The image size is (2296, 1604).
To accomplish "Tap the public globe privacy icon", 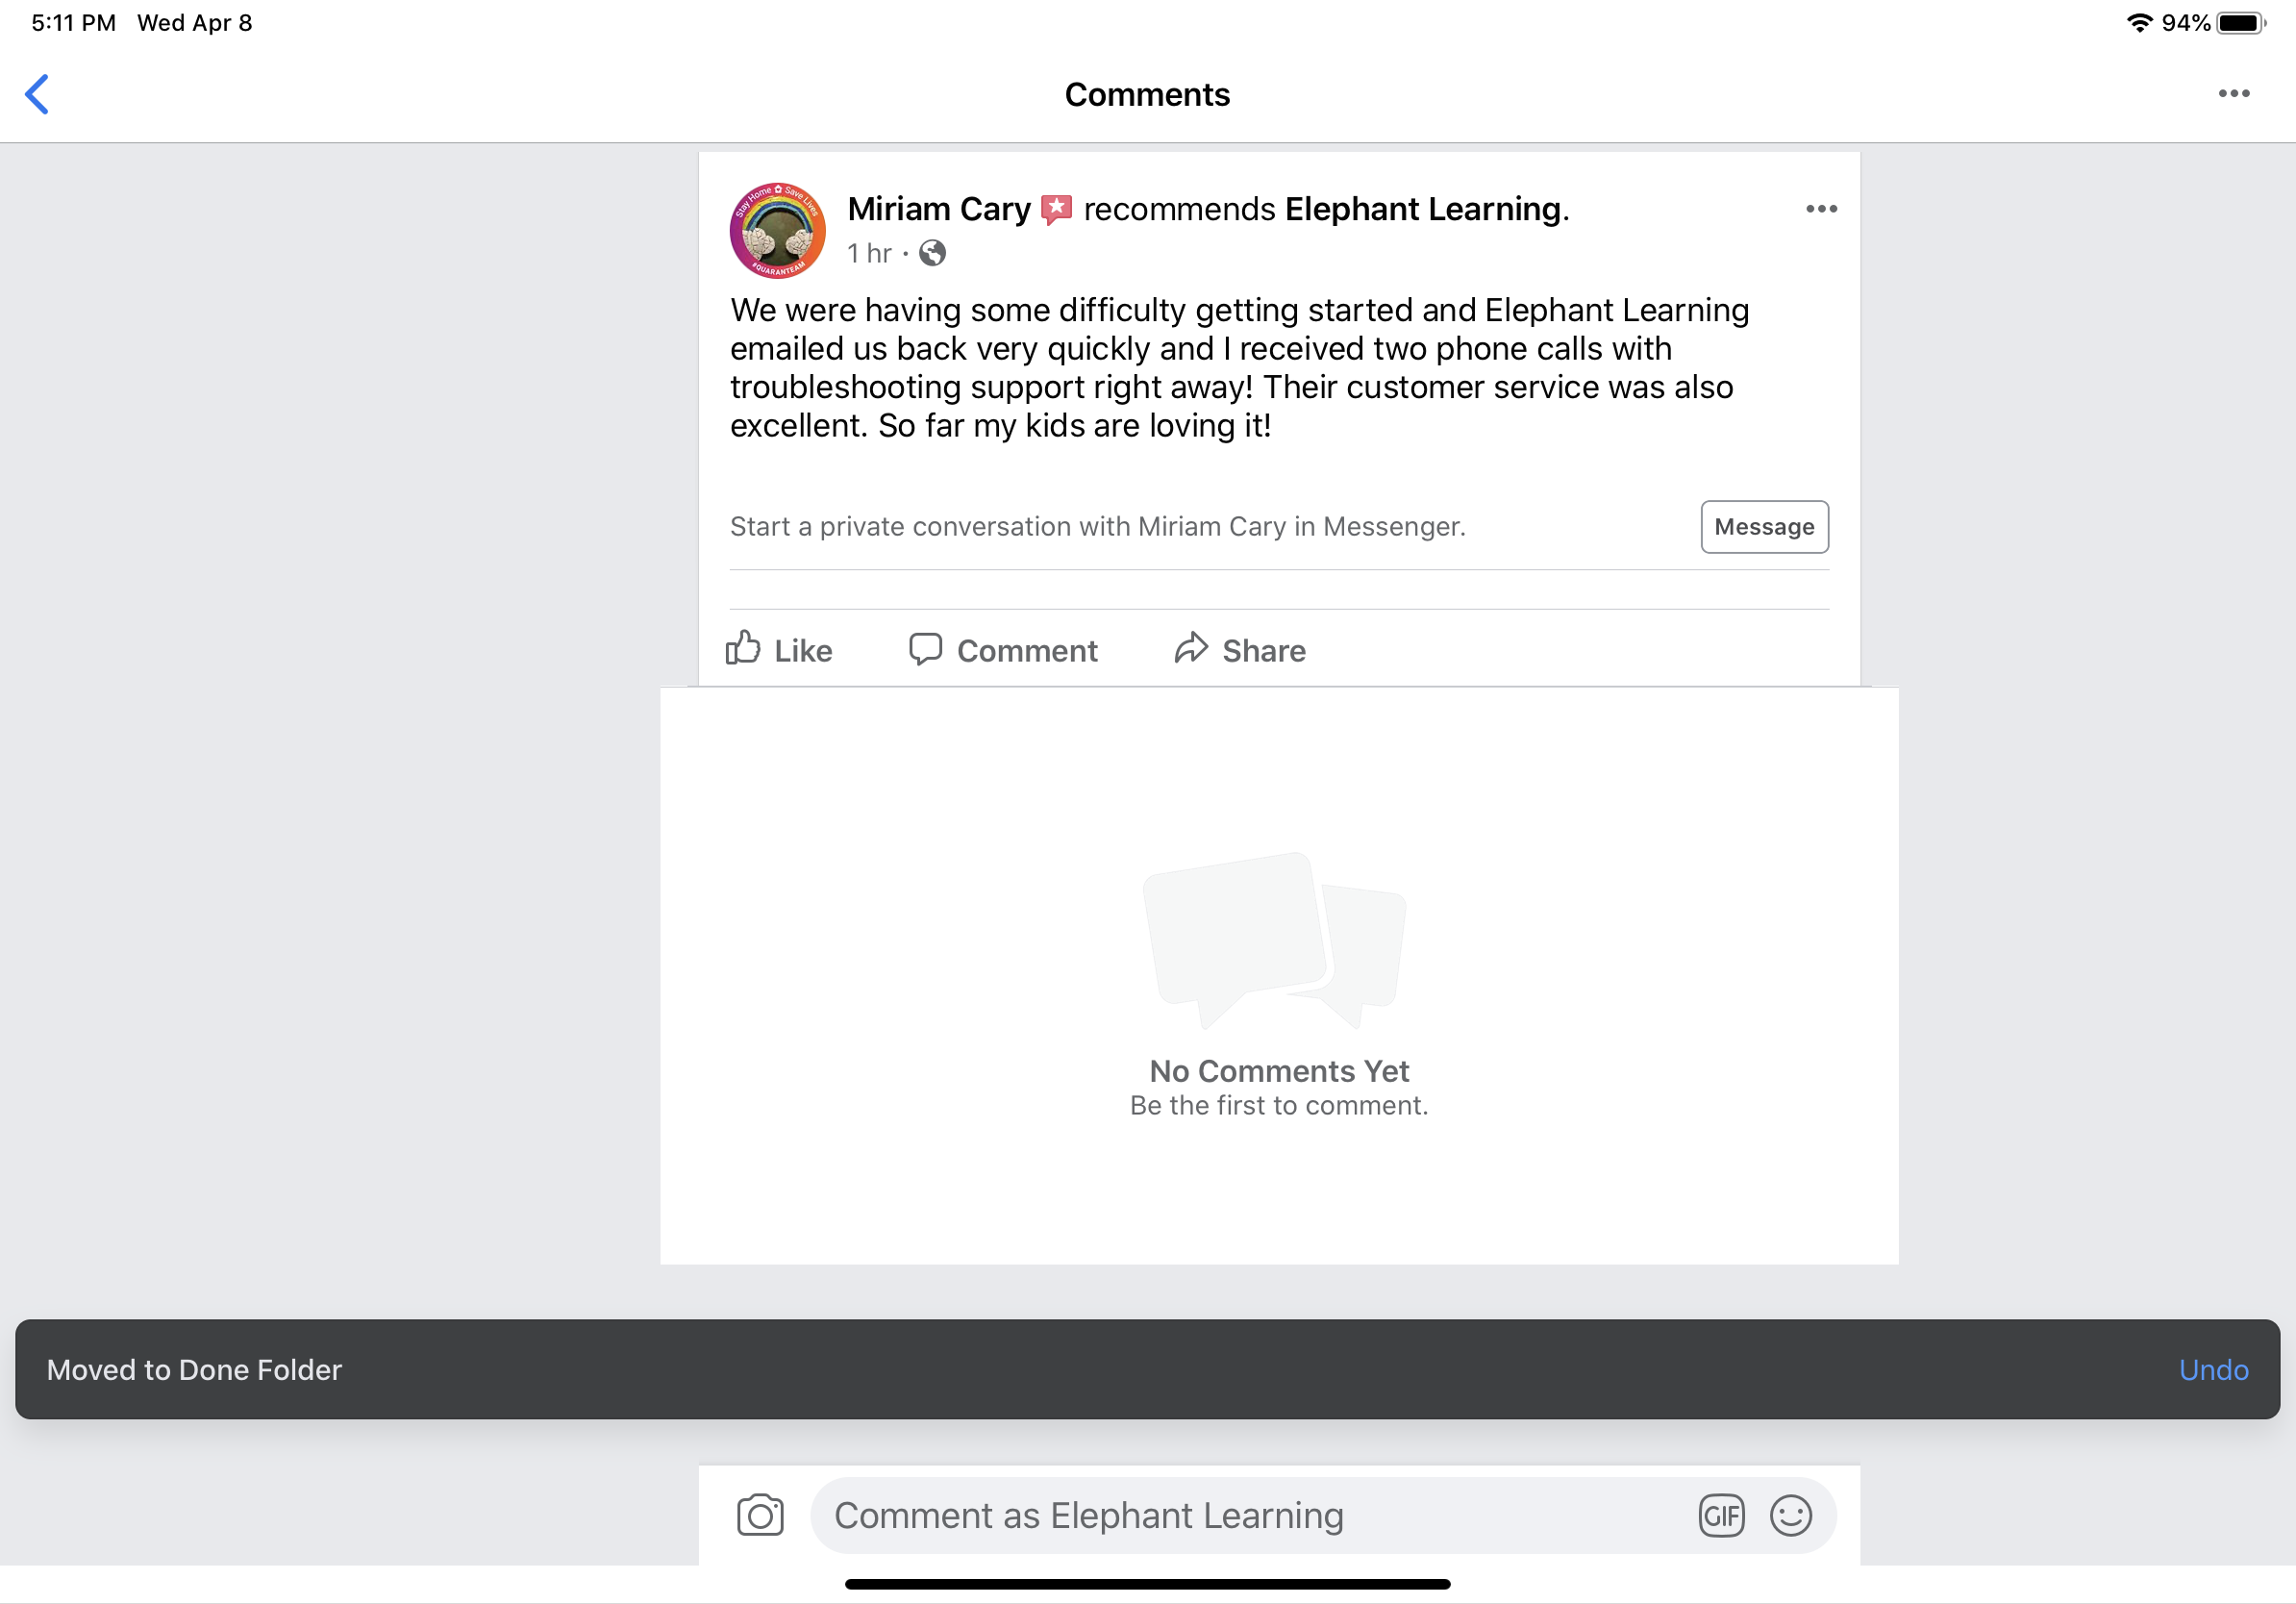I will 932,254.
